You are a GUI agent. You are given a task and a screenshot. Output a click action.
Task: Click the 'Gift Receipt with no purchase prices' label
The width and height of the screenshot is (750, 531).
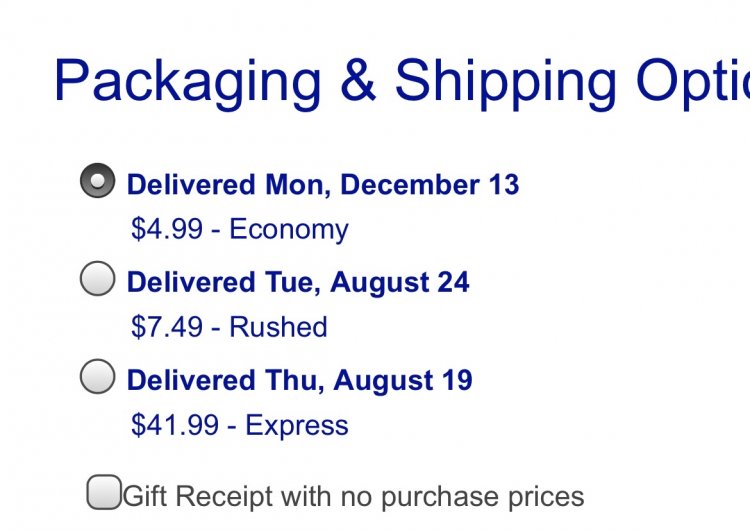(x=353, y=497)
